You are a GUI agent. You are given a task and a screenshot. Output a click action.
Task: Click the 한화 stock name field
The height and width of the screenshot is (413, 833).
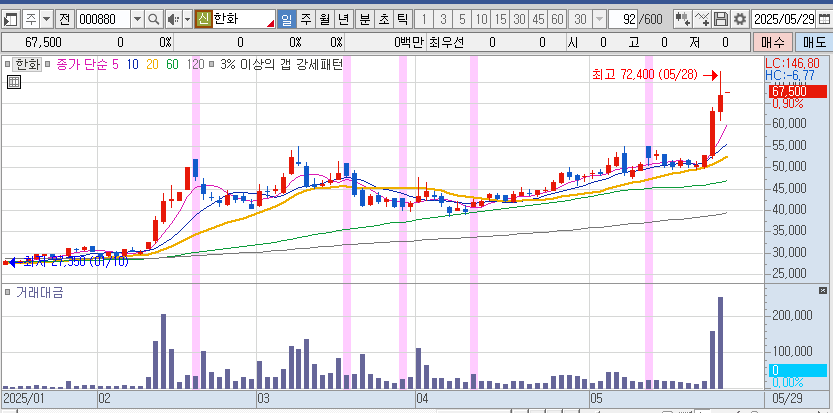243,20
